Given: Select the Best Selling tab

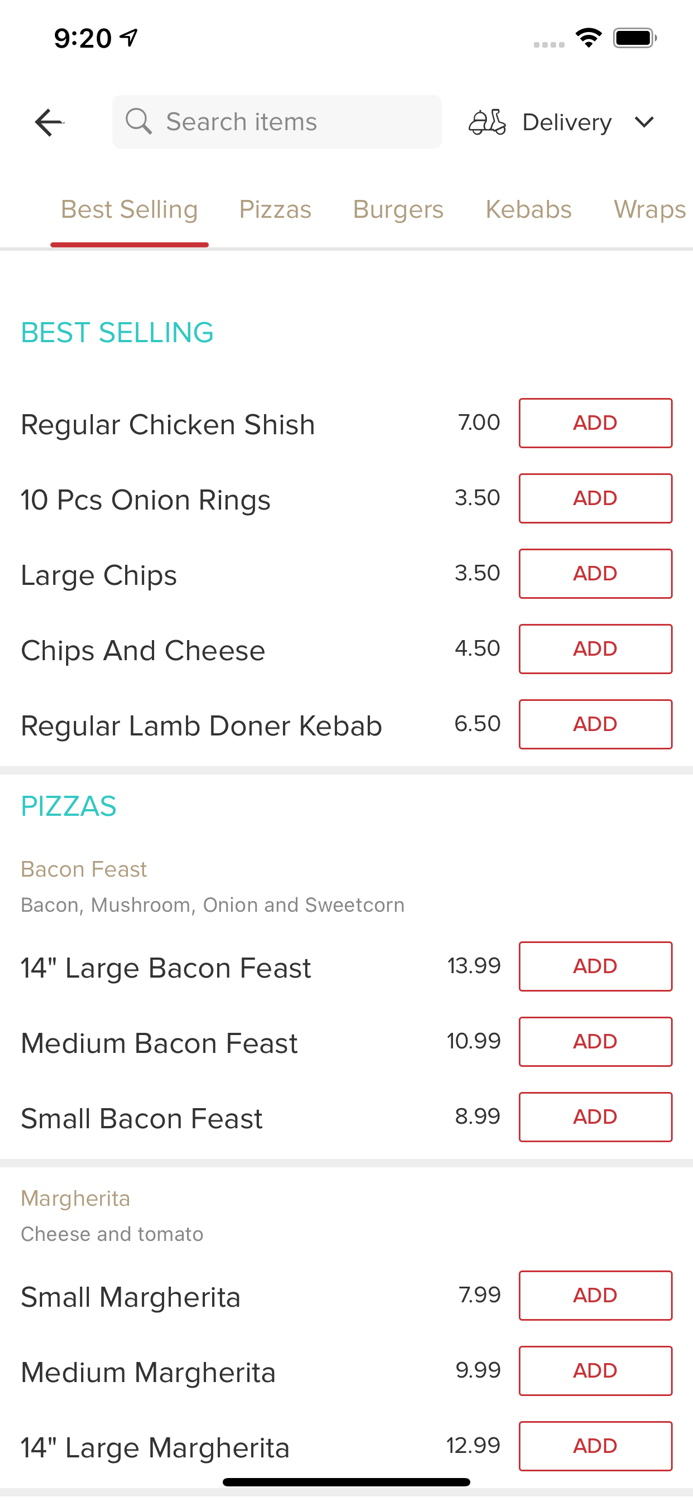Looking at the screenshot, I should 129,210.
